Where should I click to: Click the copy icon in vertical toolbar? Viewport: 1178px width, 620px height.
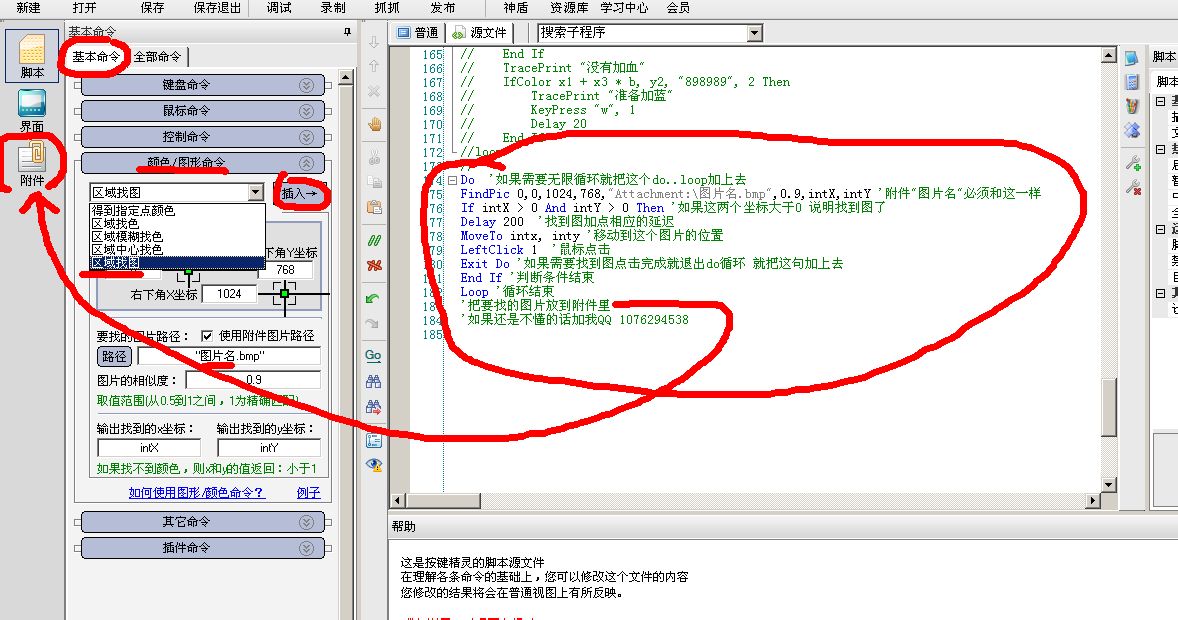pyautogui.click(x=373, y=182)
